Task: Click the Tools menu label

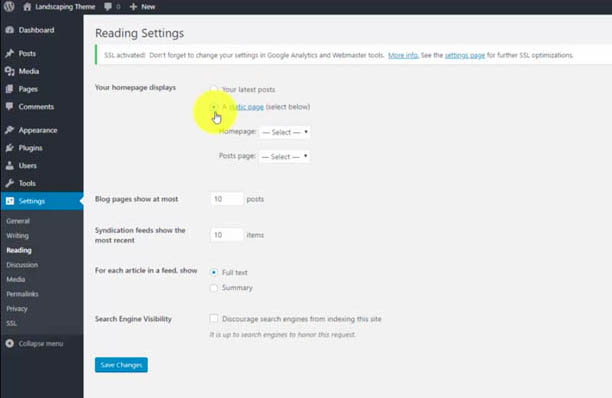Action: pyautogui.click(x=27, y=183)
